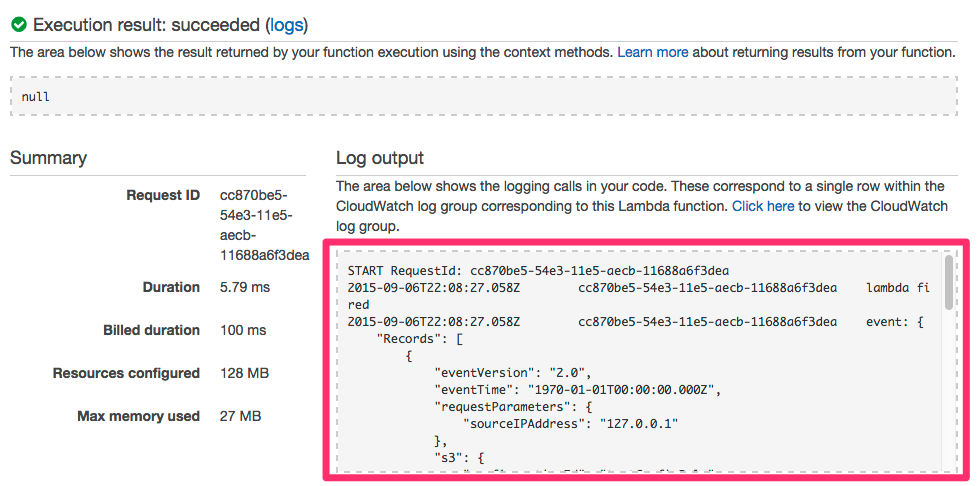Click the eventVersion line in the log

point(512,372)
